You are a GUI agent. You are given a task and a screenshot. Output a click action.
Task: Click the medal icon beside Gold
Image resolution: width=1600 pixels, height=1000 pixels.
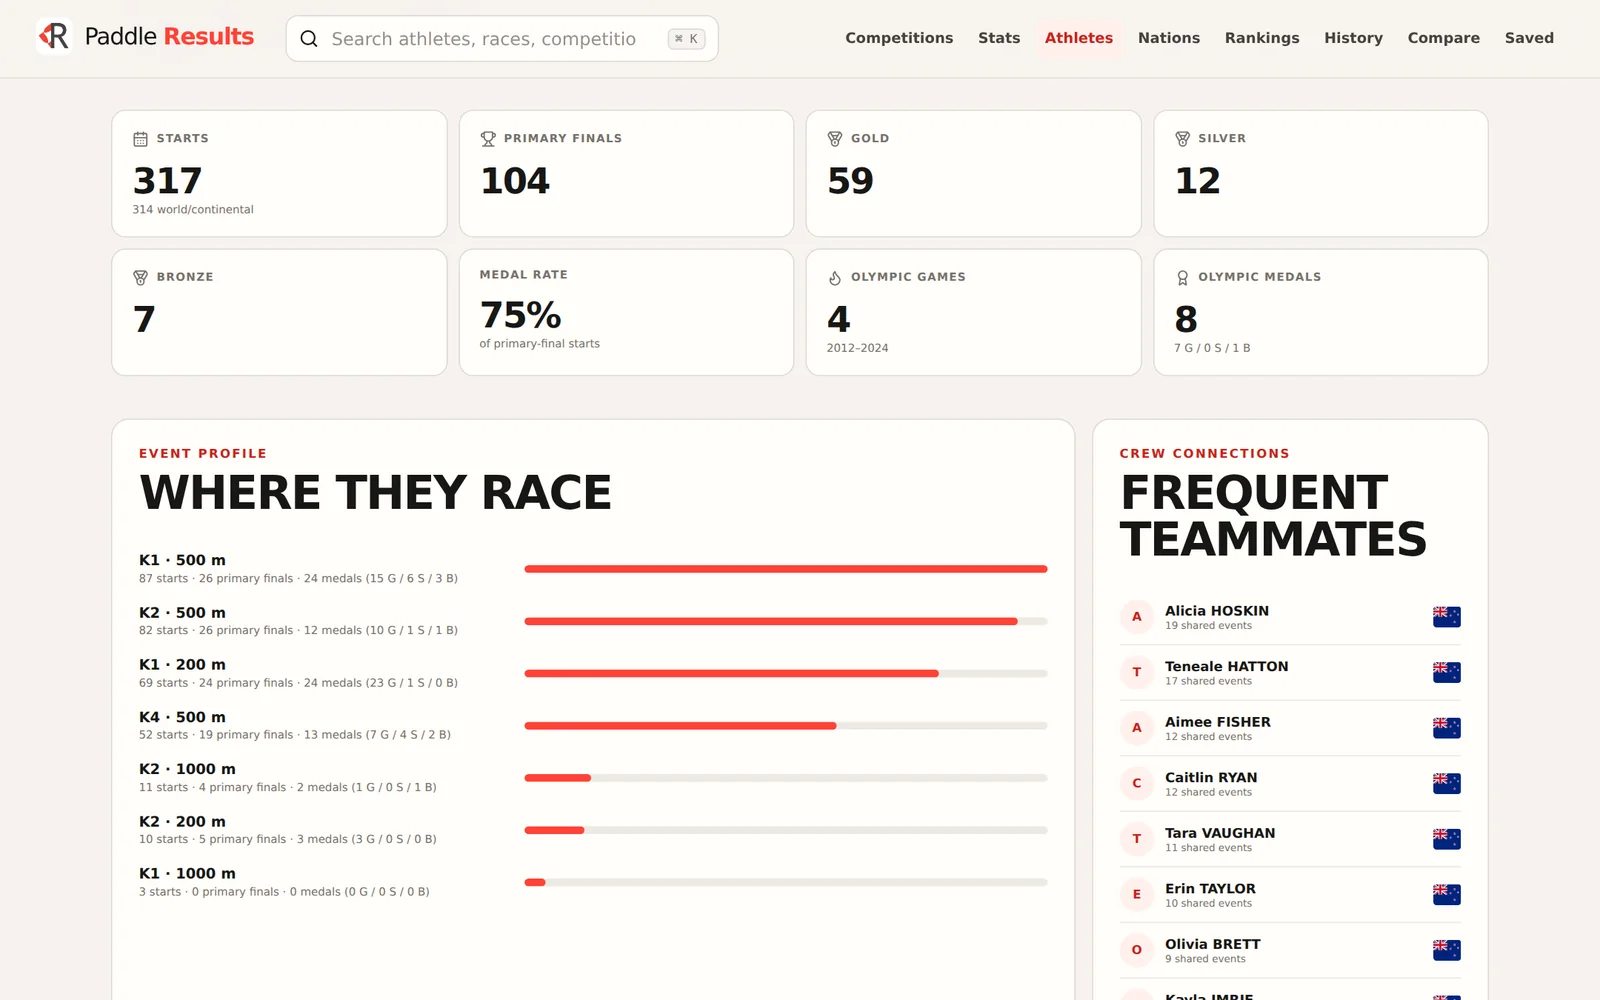(835, 139)
